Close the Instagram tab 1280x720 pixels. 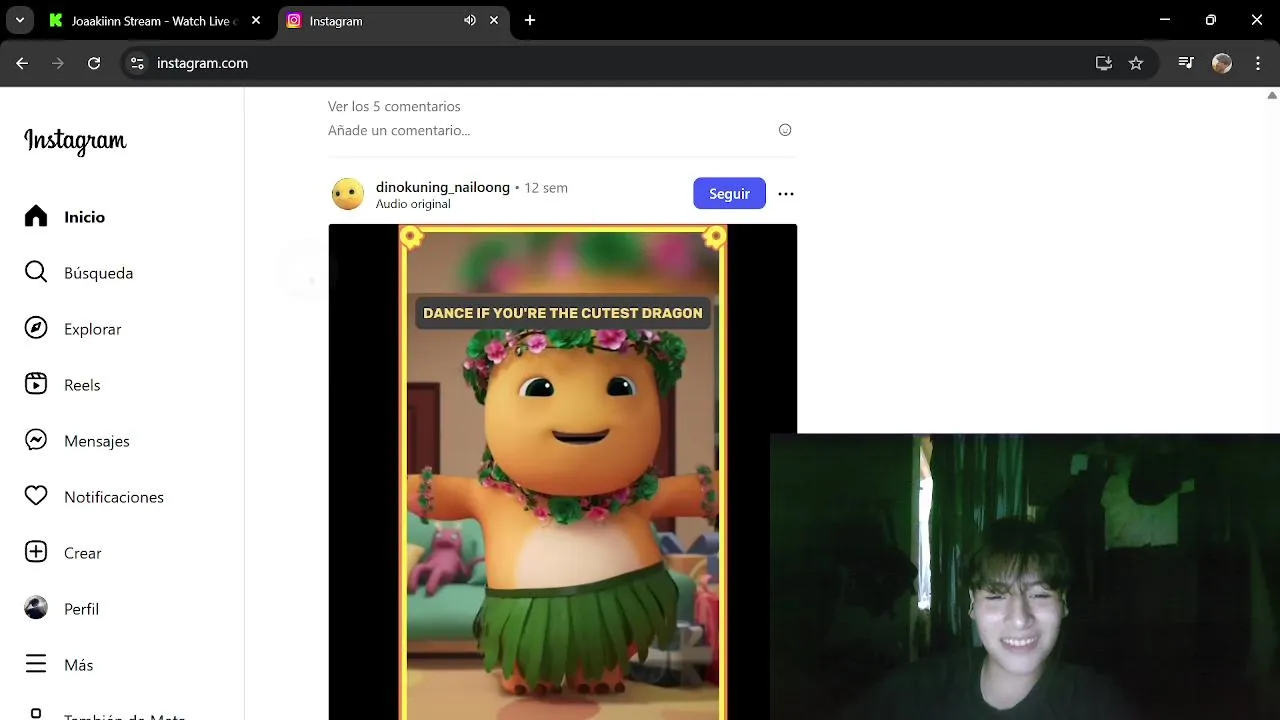[494, 20]
